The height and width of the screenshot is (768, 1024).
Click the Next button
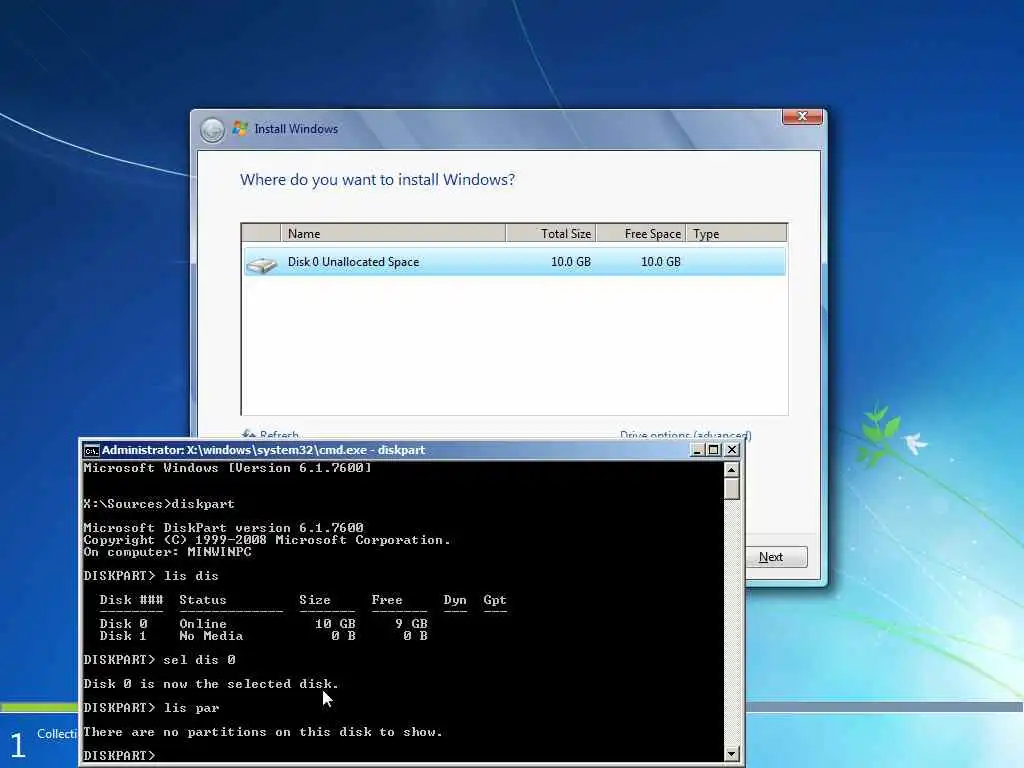(776, 557)
